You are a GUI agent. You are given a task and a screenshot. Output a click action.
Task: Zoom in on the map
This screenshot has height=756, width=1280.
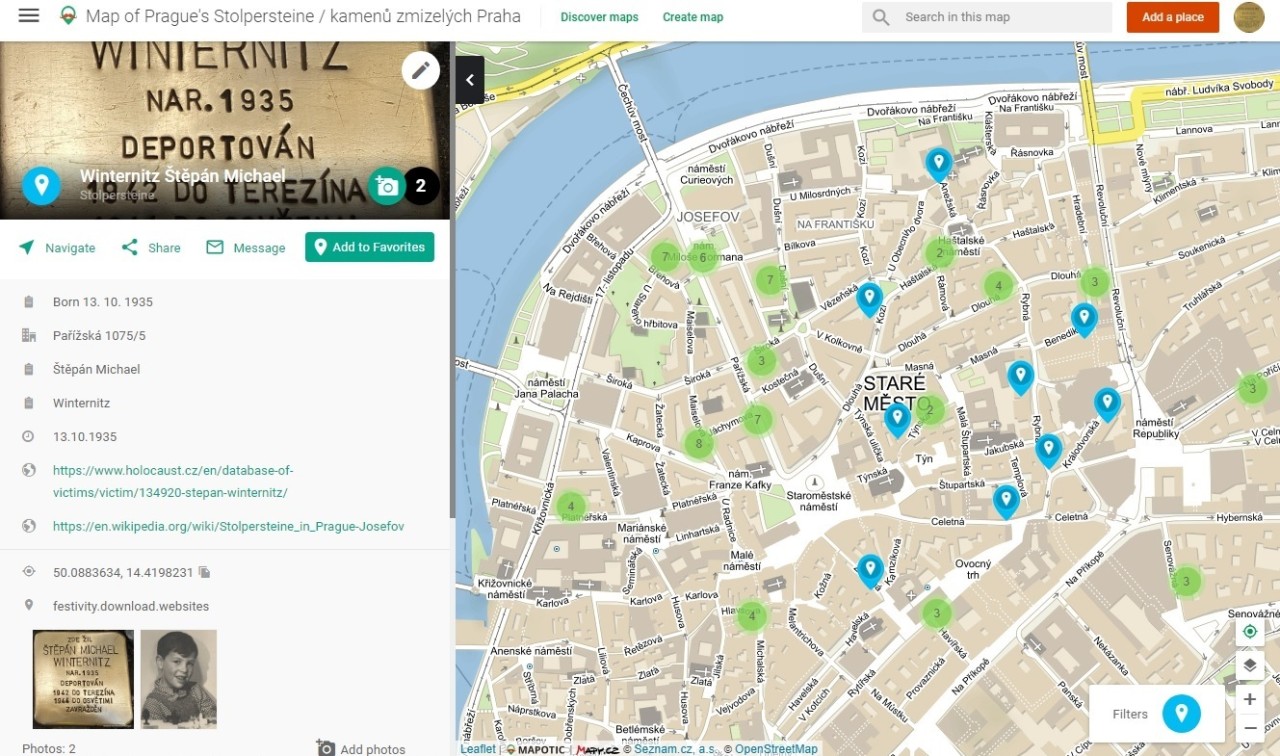click(1249, 699)
